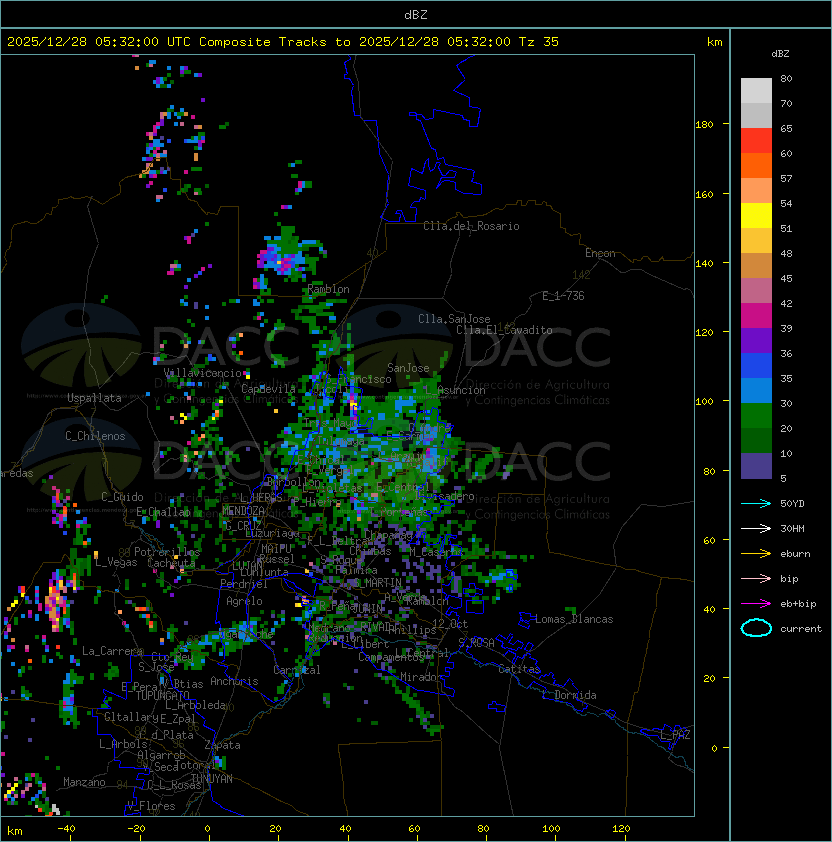Image resolution: width=832 pixels, height=842 pixels.
Task: Click the red swatch between 65 and 60
Action: tap(756, 141)
